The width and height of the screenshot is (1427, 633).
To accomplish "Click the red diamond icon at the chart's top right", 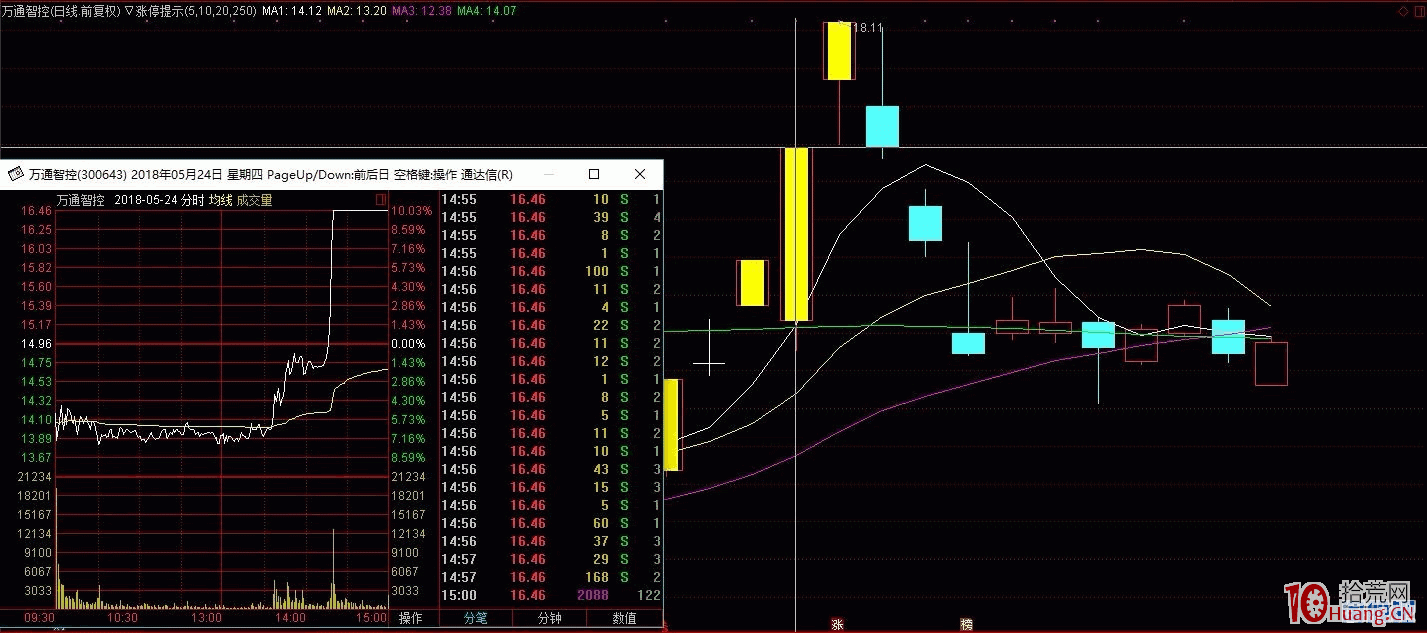I will click(x=1405, y=10).
